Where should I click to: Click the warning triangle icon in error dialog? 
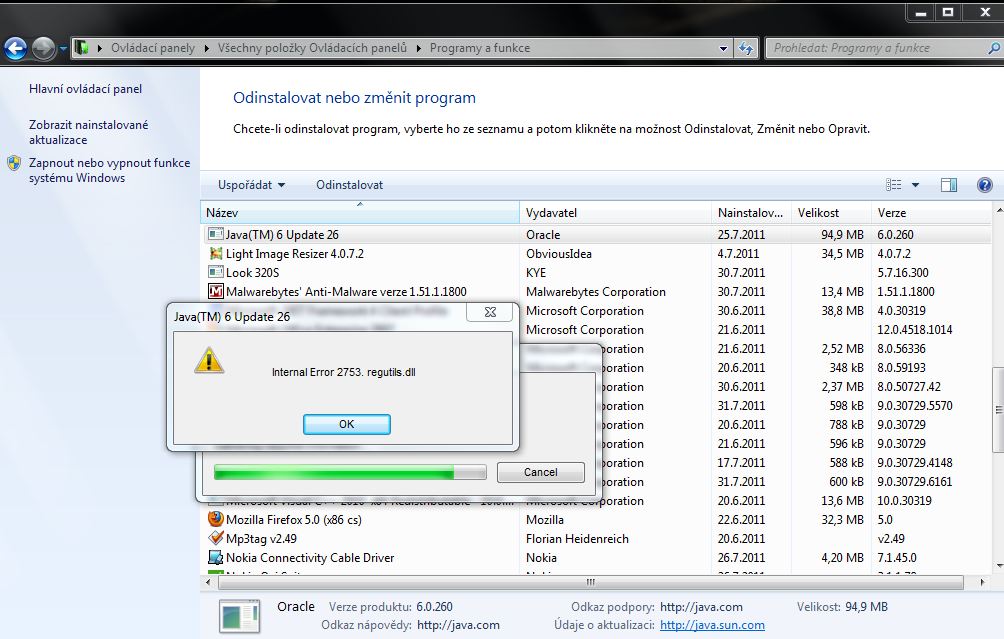click(x=209, y=360)
